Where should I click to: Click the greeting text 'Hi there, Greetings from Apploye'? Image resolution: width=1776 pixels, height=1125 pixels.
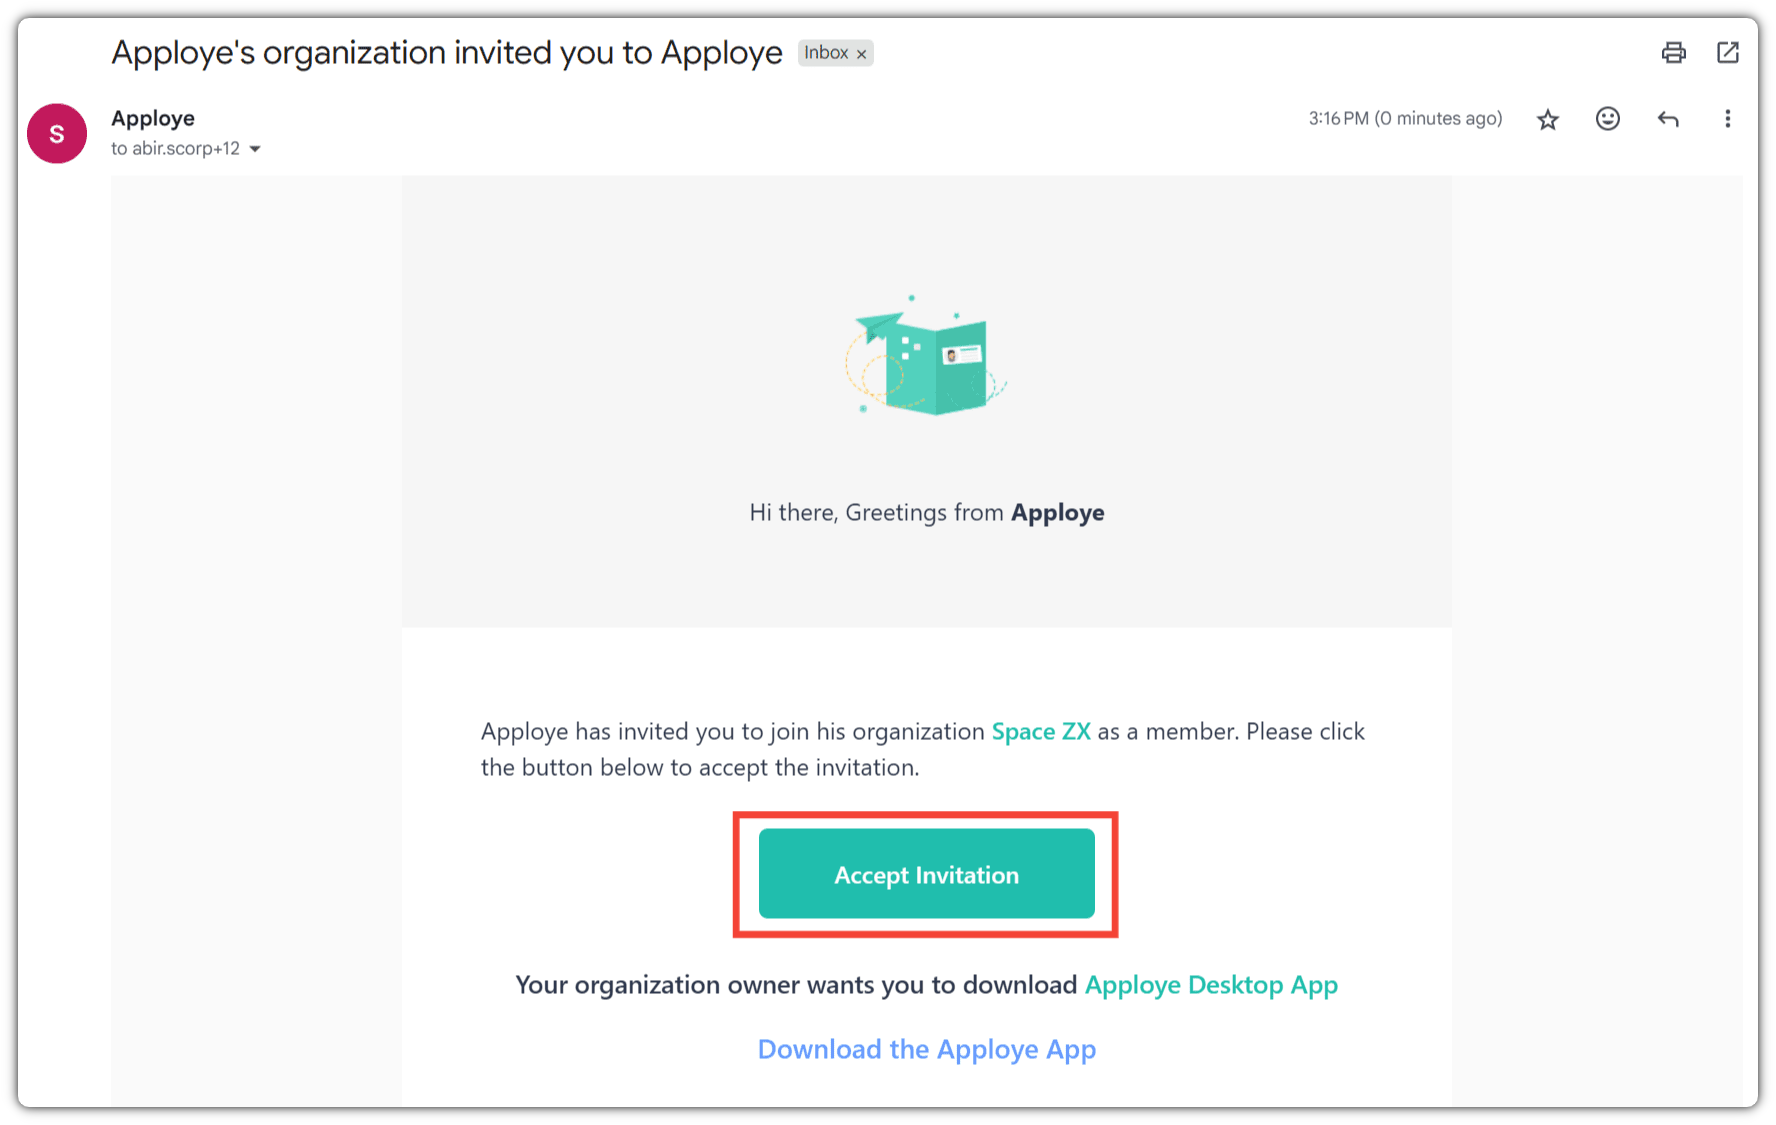(x=926, y=513)
